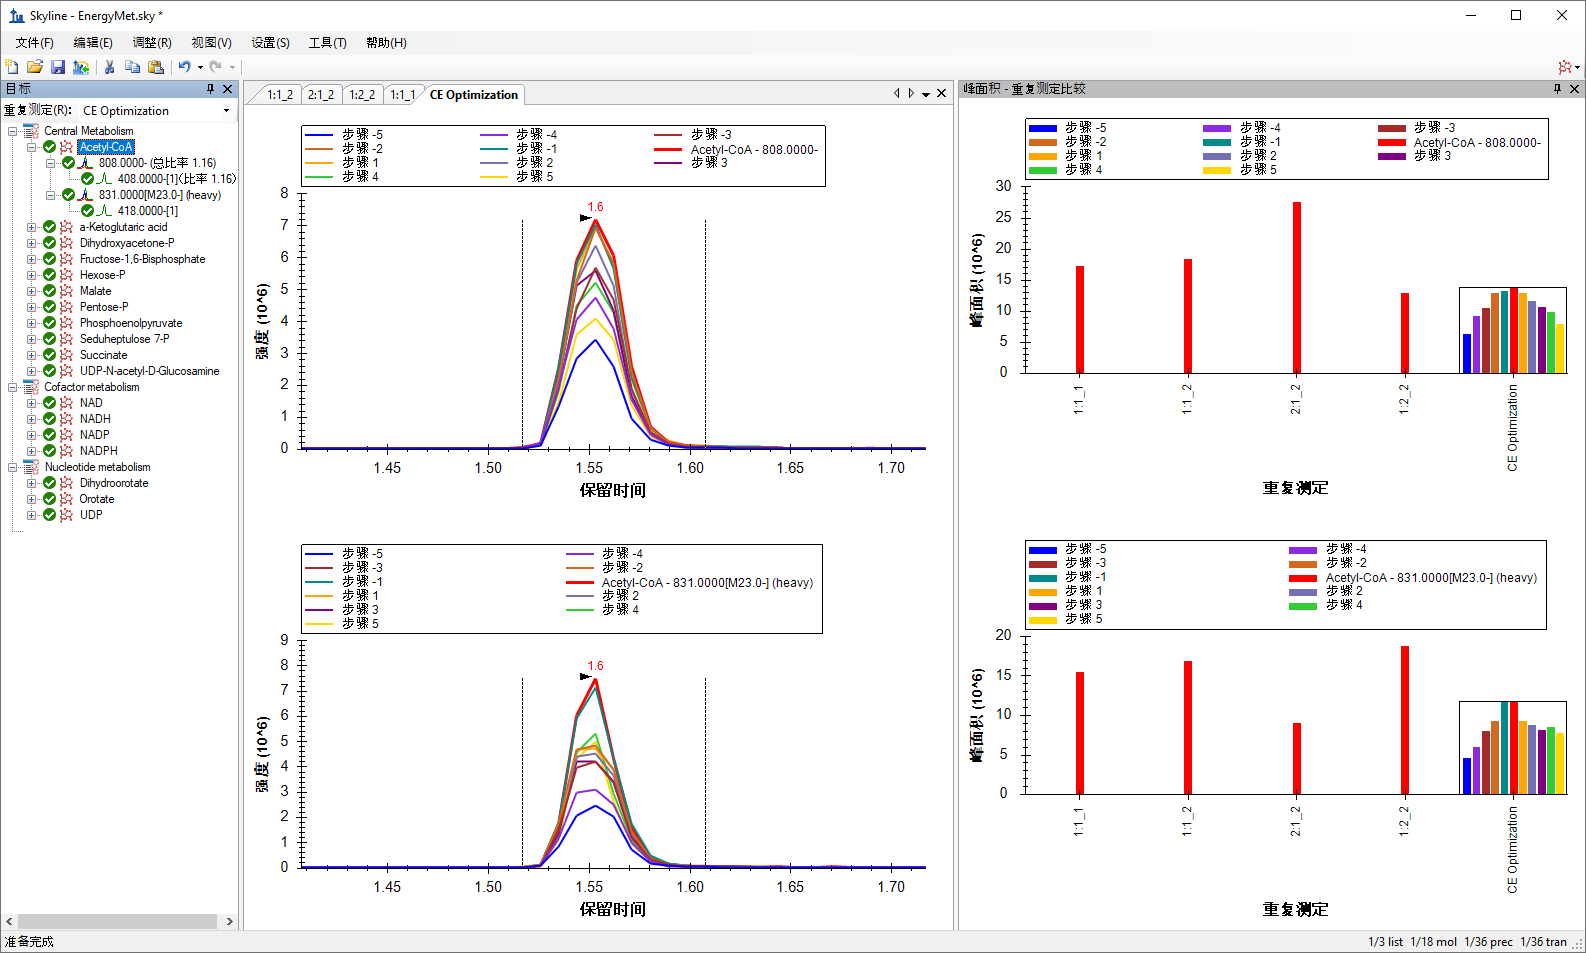Expand the NADH tree node
The height and width of the screenshot is (953, 1586).
click(x=32, y=419)
